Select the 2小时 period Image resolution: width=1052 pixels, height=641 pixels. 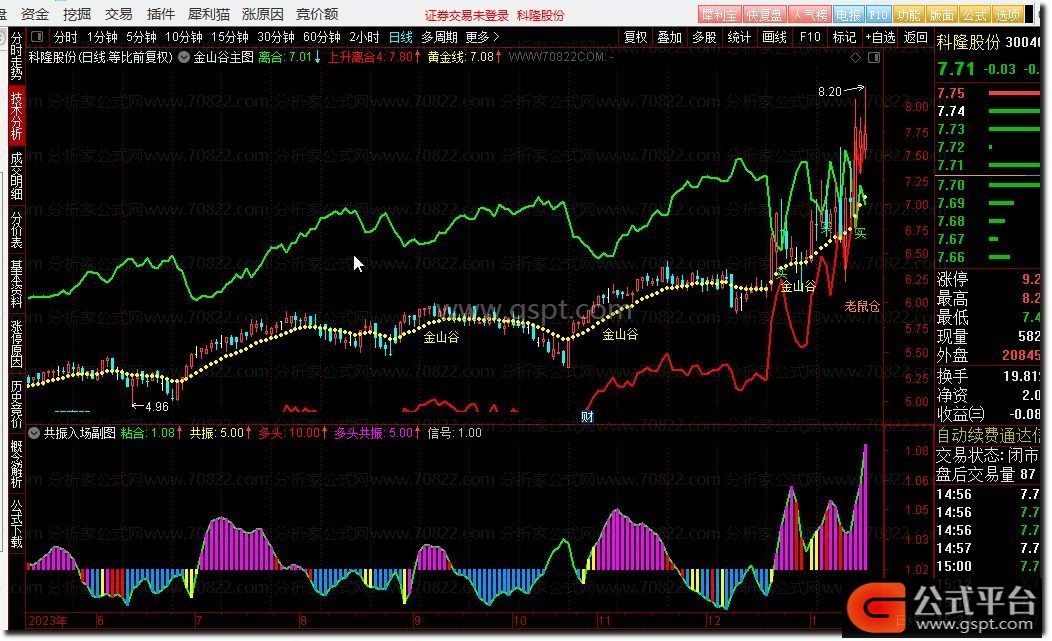[x=364, y=37]
